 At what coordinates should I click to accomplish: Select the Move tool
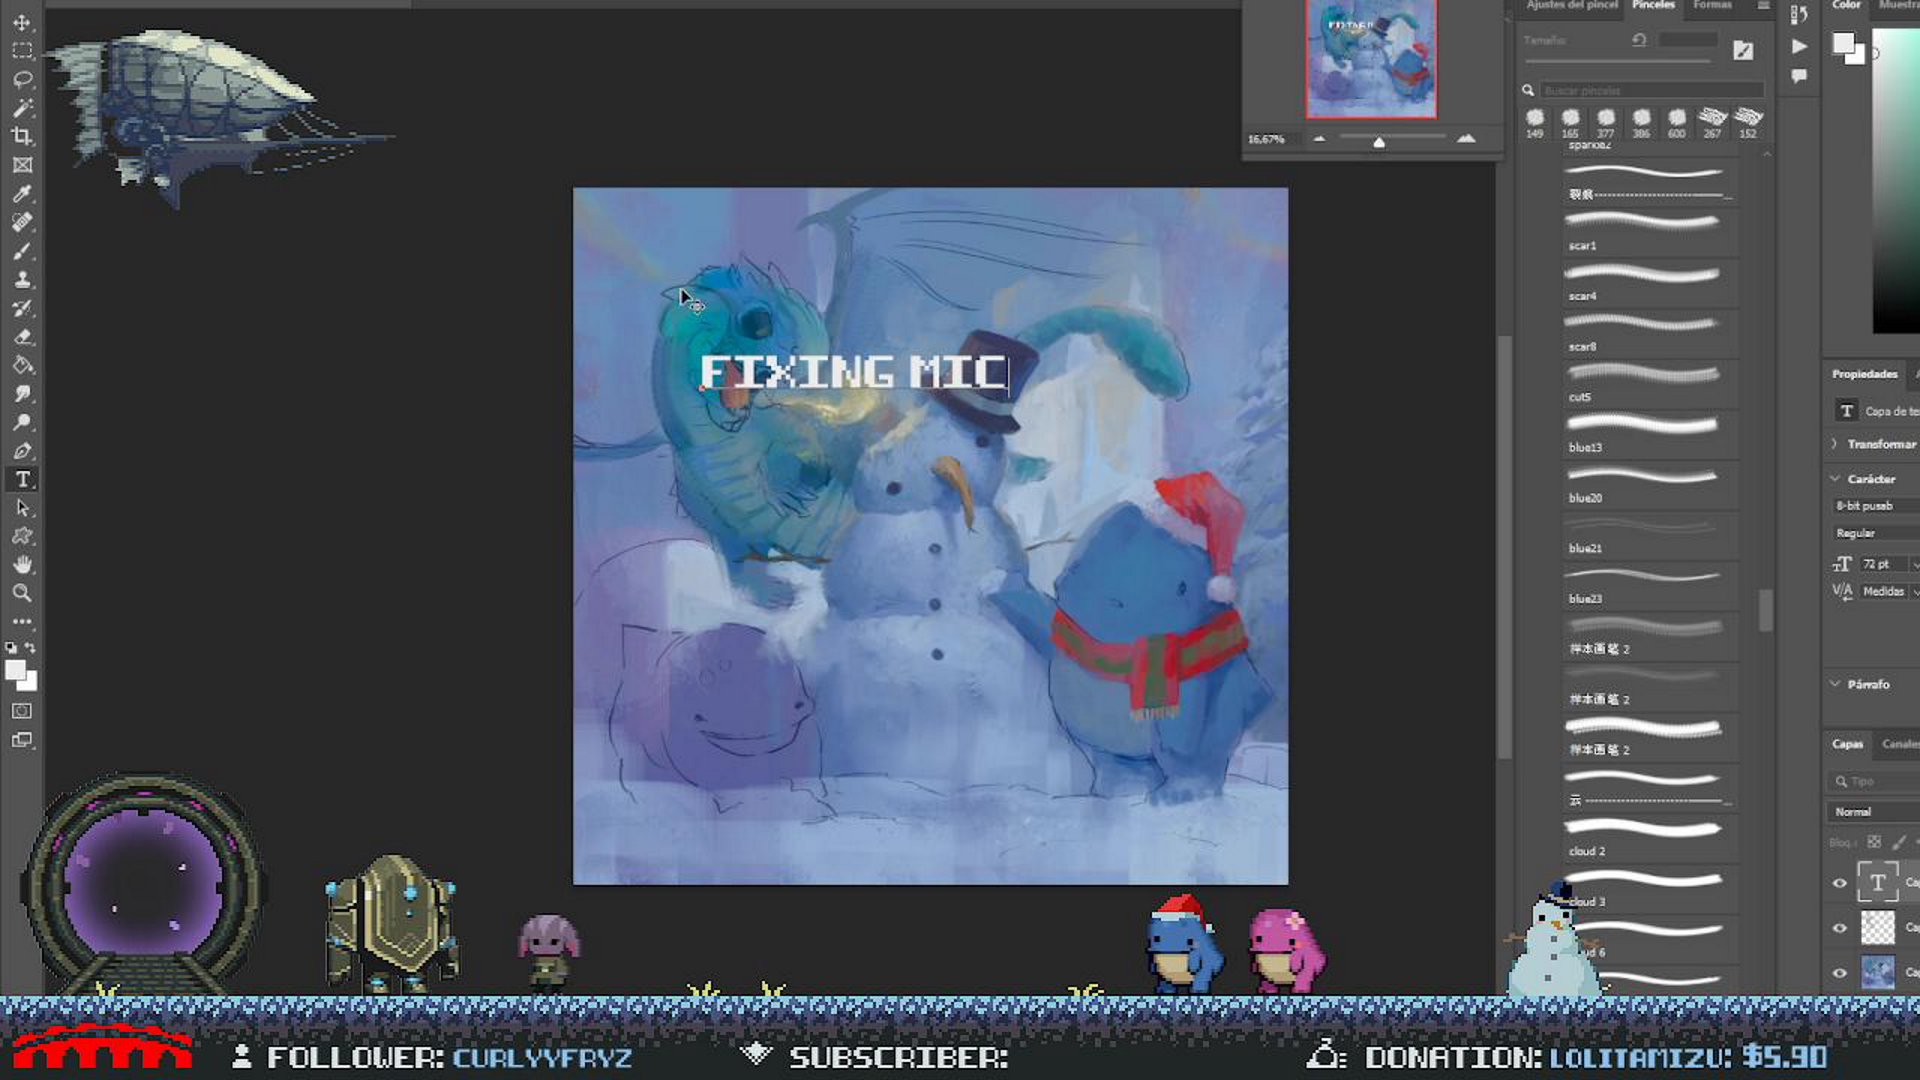(x=22, y=22)
